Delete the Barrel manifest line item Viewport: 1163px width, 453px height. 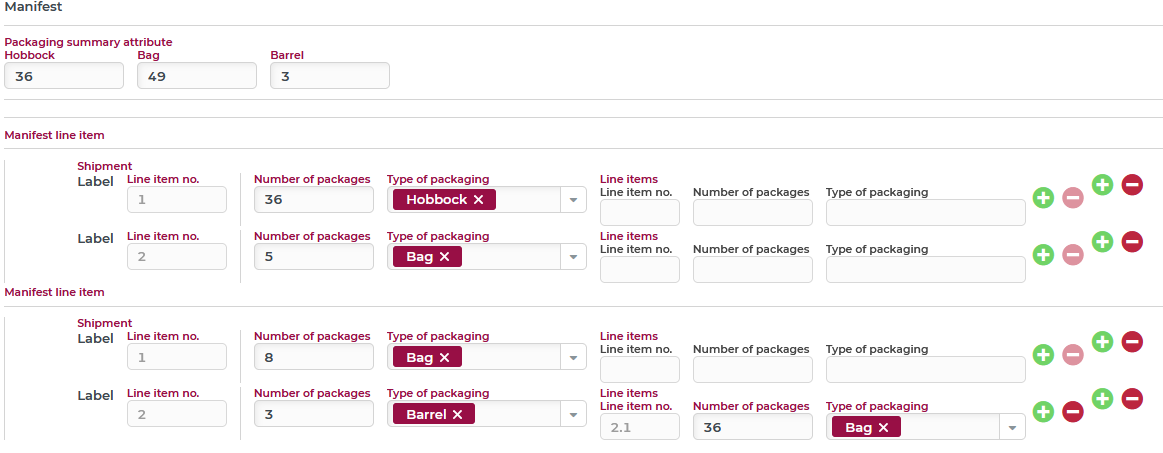(1132, 399)
